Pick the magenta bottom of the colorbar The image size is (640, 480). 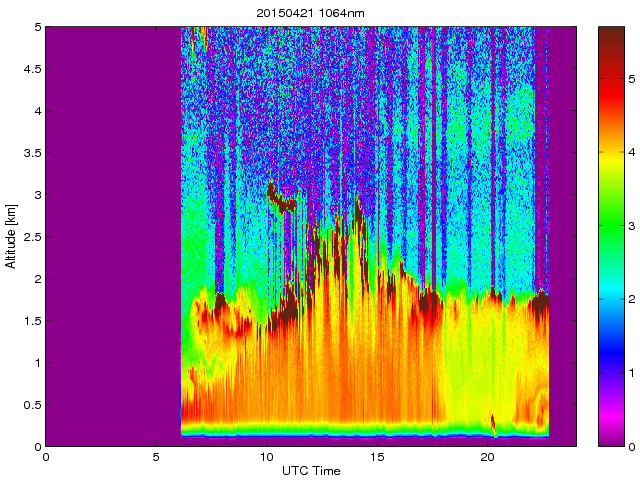[x=610, y=438]
